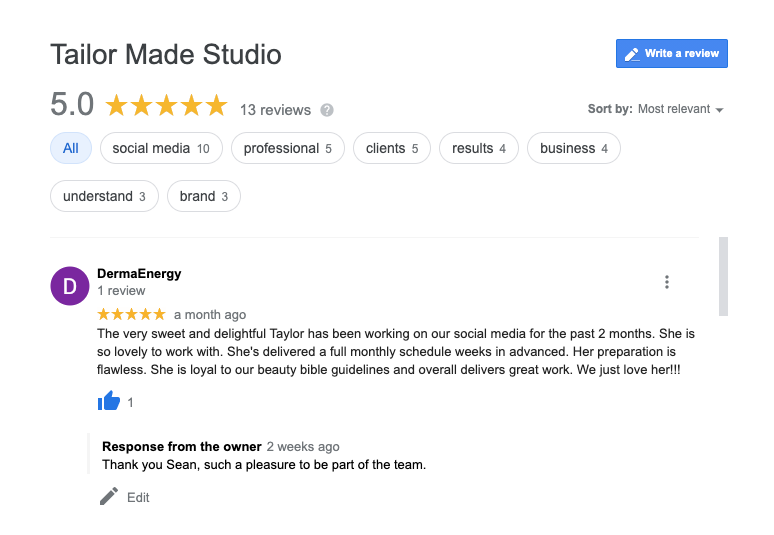Click the five-star review rating
This screenshot has height=535, width=774.
tap(131, 314)
